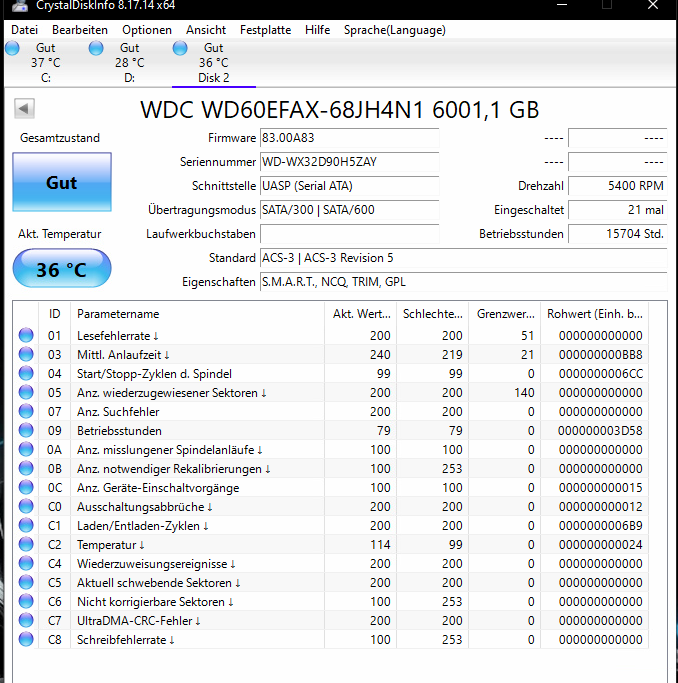Viewport: 678px width, 683px height.
Task: Select the raw value 0000000006B9
Action: [x=600, y=526]
